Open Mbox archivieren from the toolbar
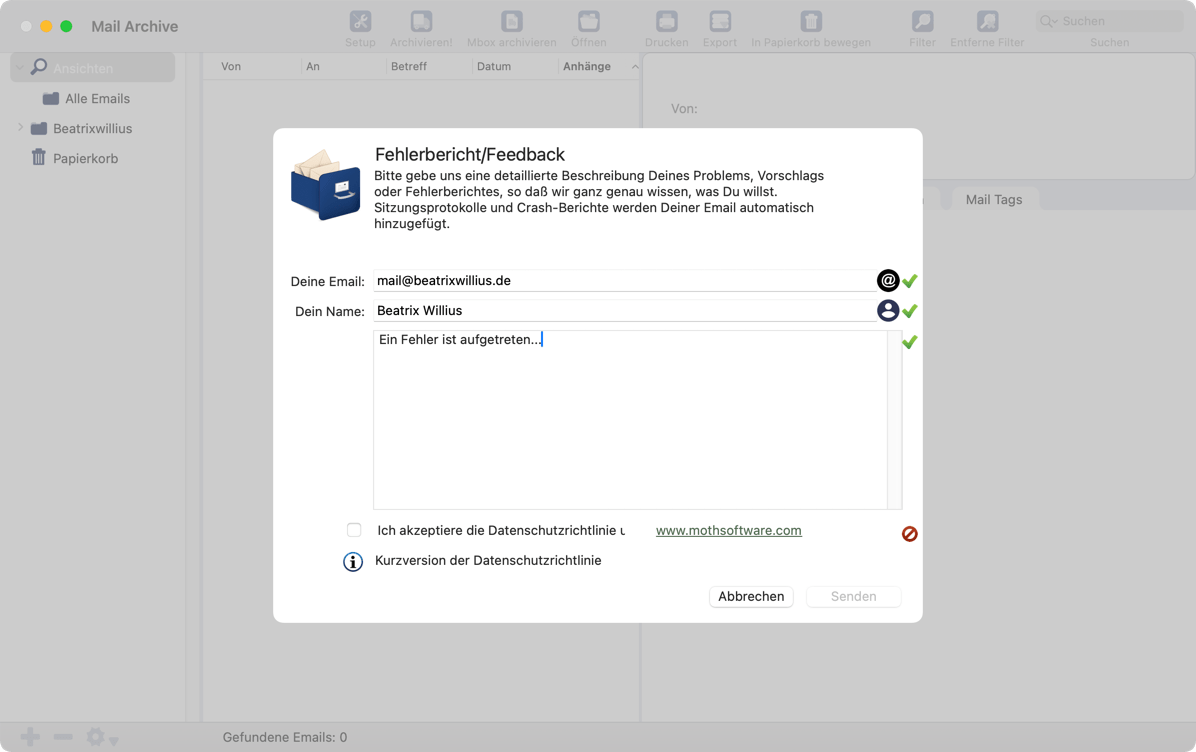This screenshot has width=1196, height=752. click(x=511, y=22)
